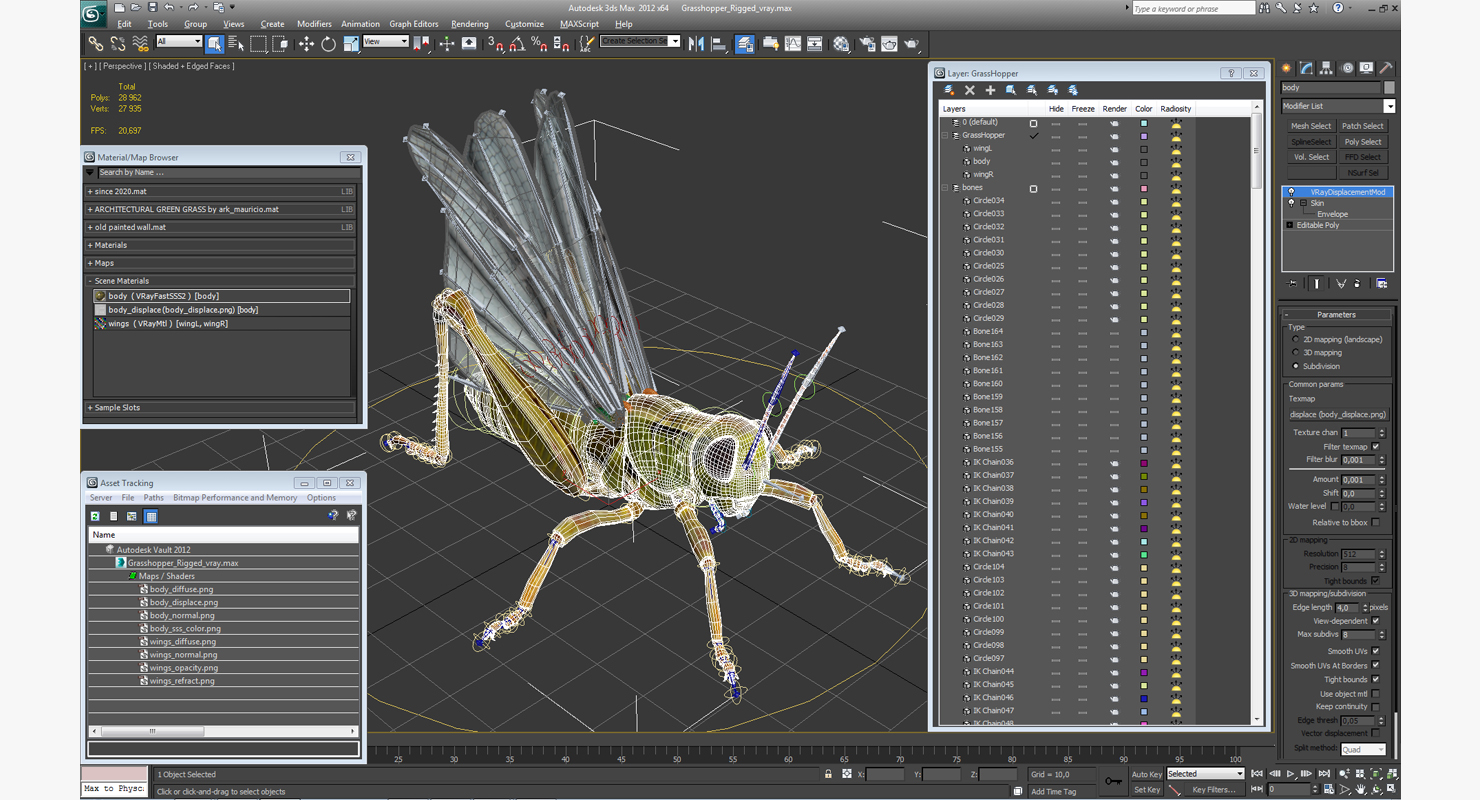Click the FFD Select button
The width and height of the screenshot is (1480, 800).
coord(1362,157)
